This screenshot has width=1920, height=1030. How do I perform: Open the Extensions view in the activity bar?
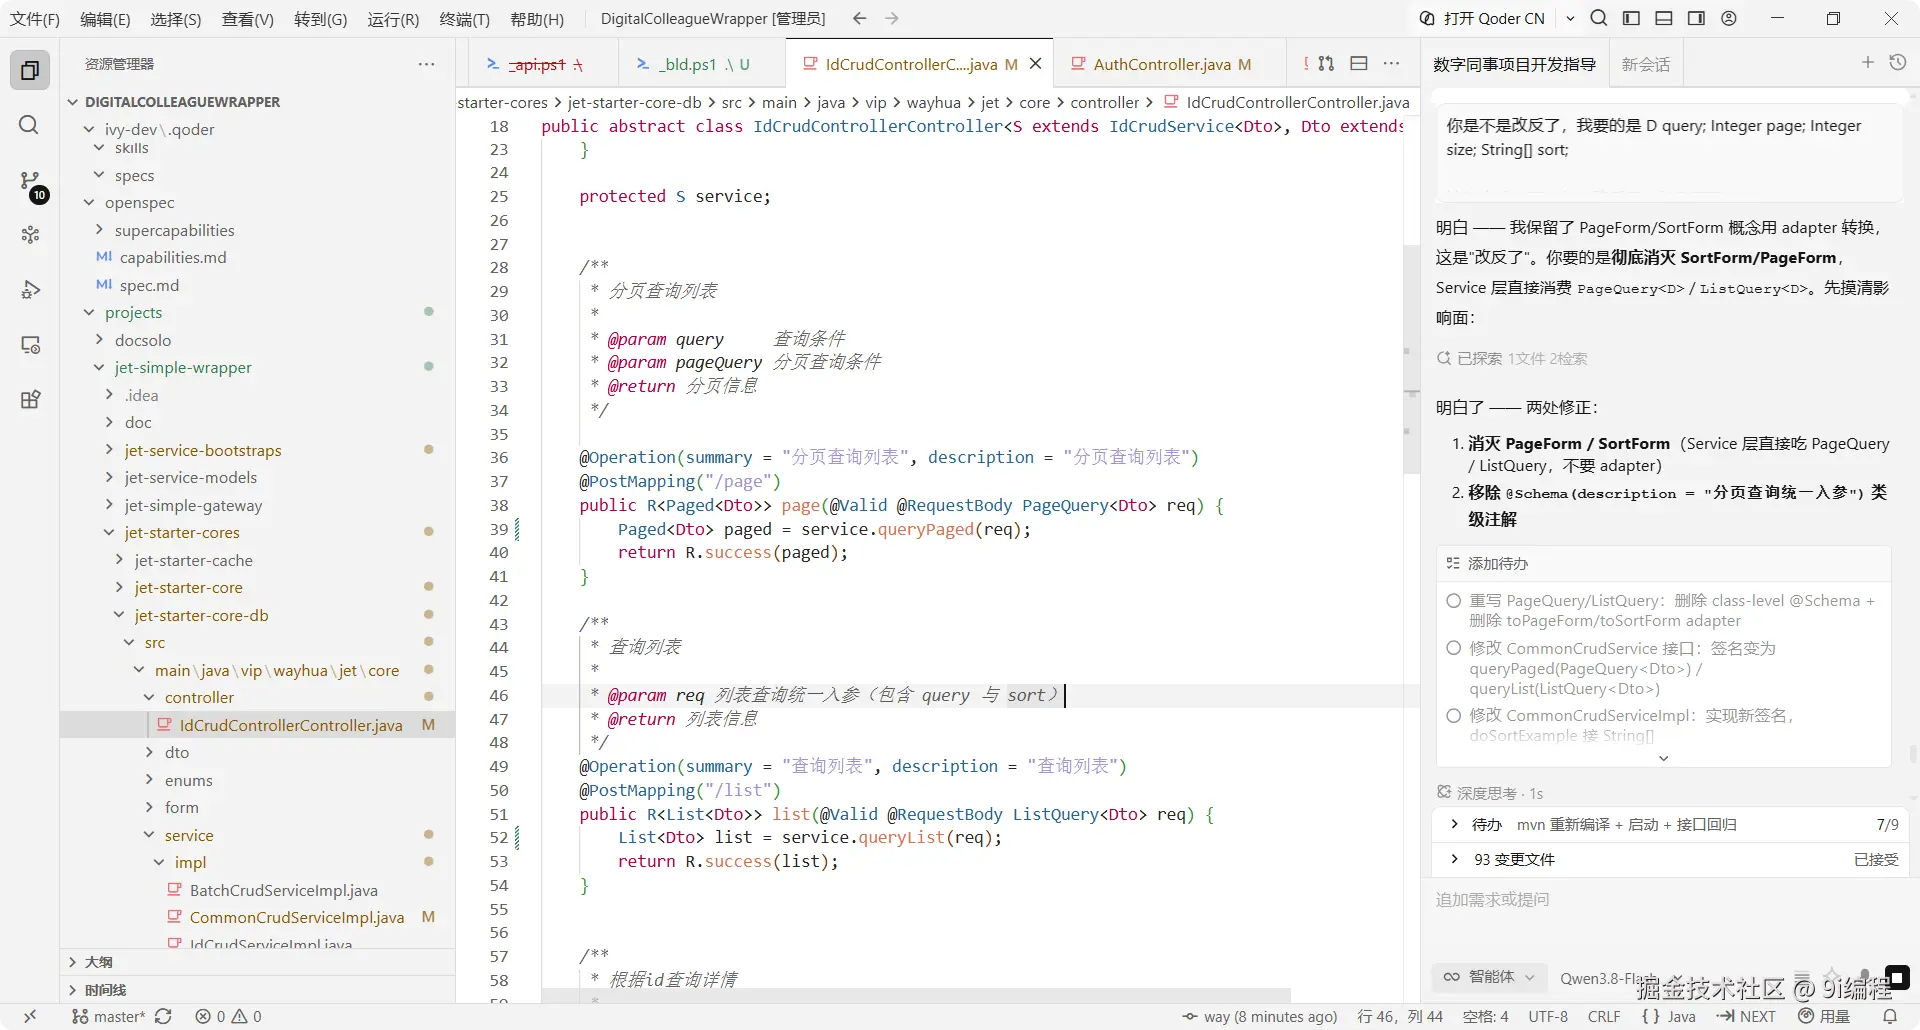pos(30,400)
